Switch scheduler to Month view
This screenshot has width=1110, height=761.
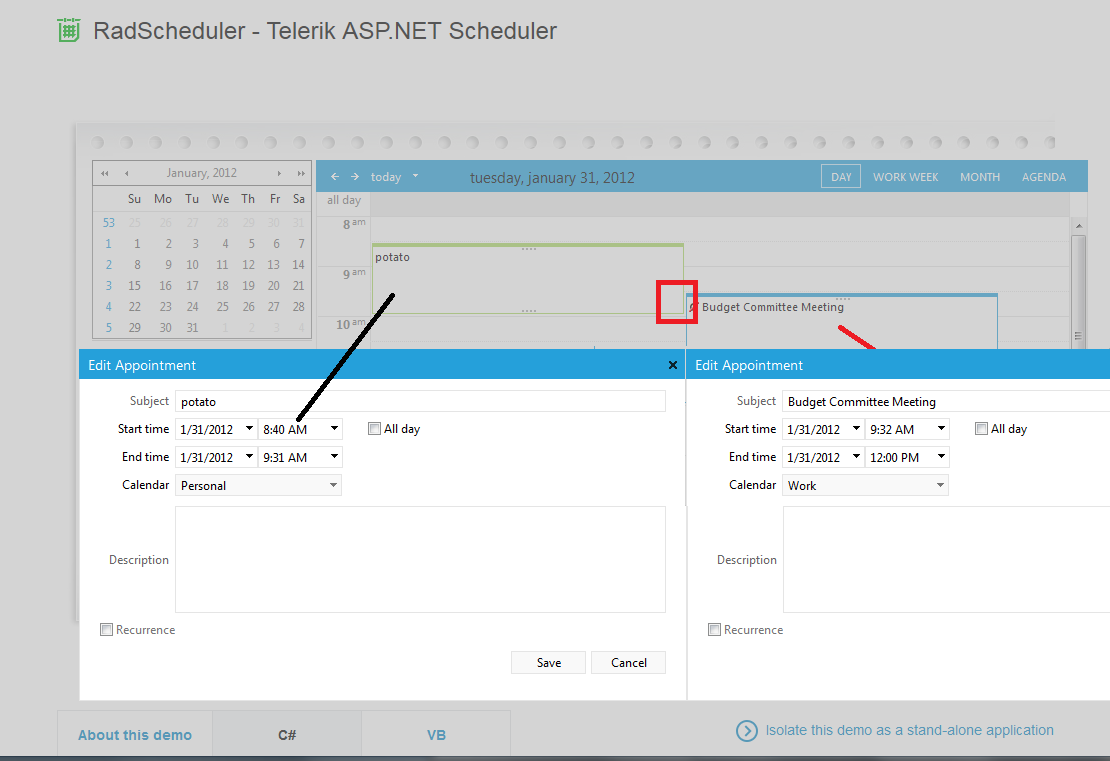pyautogui.click(x=980, y=177)
